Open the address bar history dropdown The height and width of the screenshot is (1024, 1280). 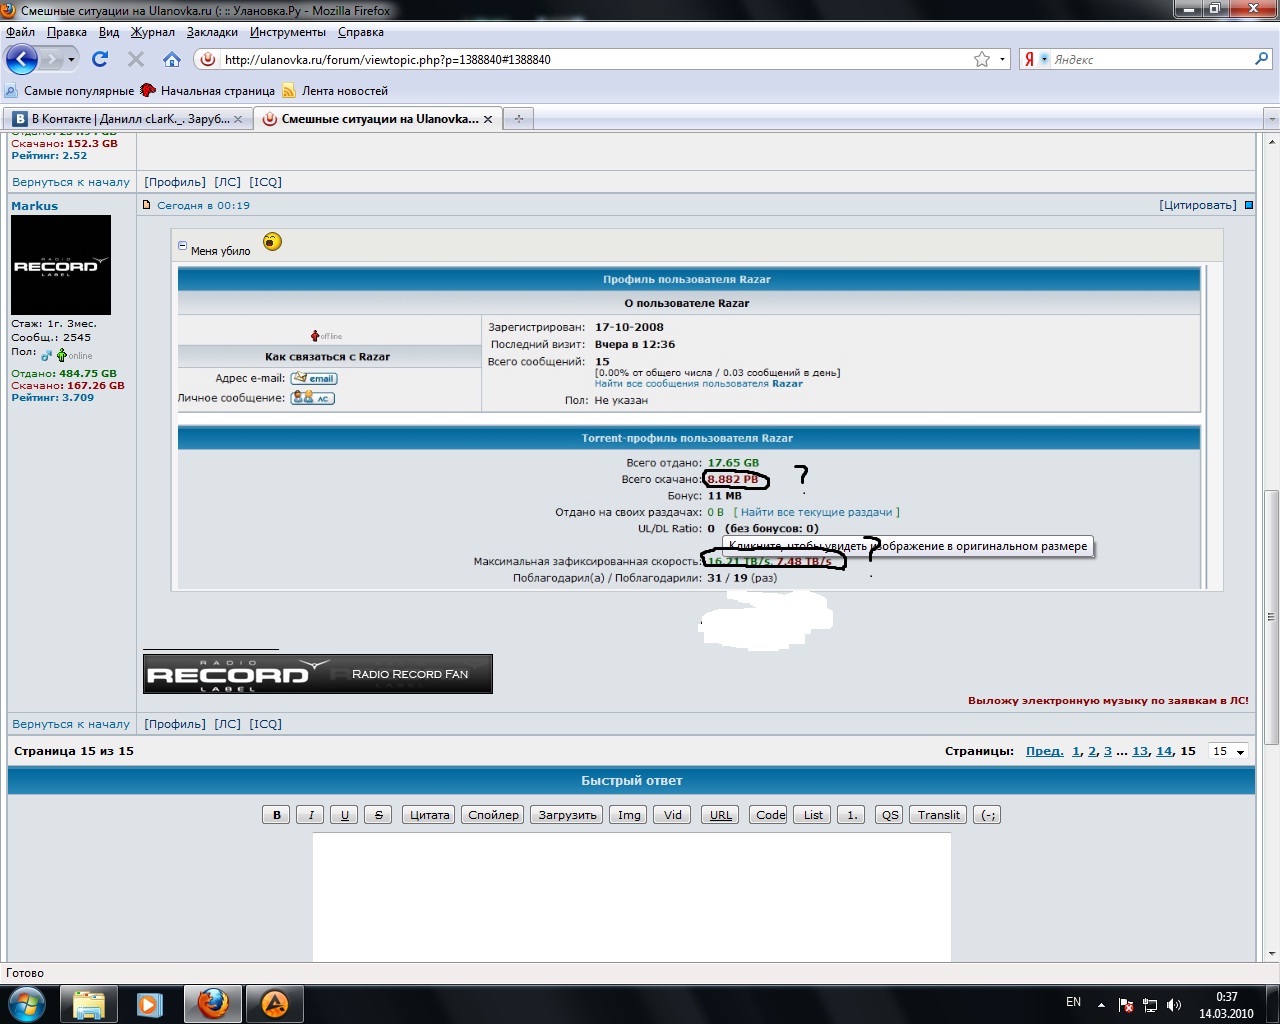tap(1003, 59)
